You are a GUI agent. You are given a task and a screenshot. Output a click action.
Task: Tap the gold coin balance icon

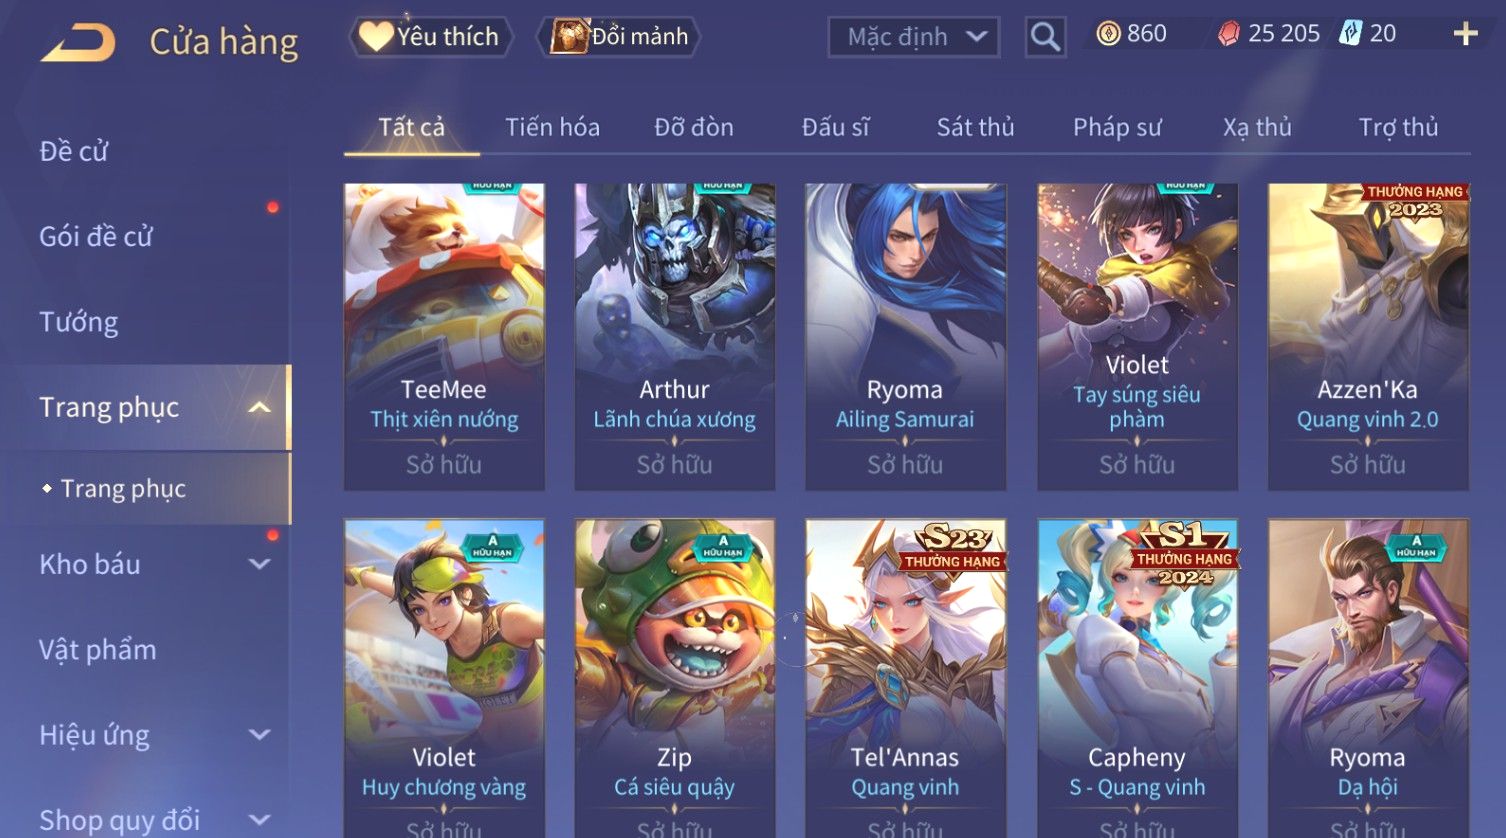click(1108, 34)
